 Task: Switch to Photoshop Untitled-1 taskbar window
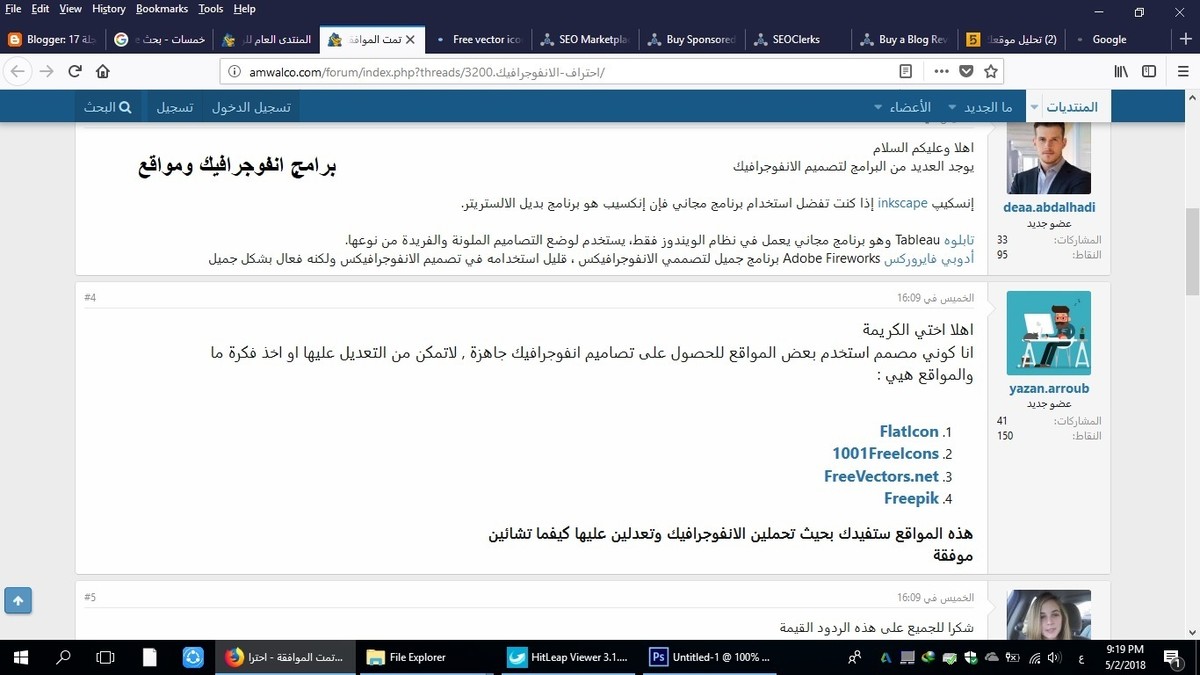click(712, 657)
